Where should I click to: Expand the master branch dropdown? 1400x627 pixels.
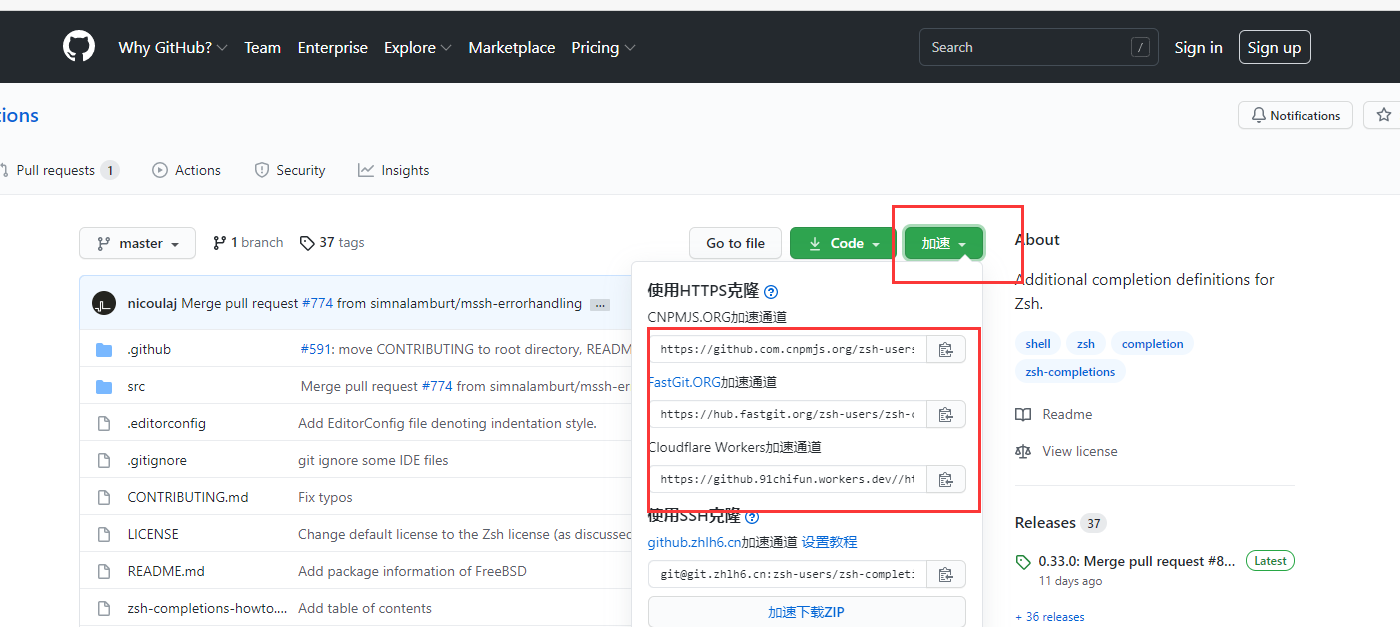137,242
